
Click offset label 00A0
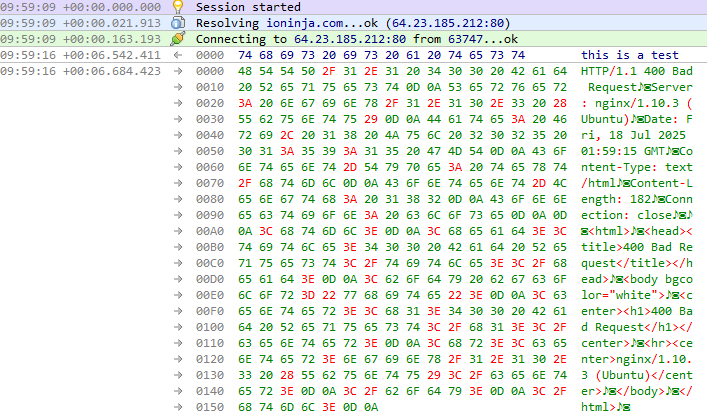(210, 231)
